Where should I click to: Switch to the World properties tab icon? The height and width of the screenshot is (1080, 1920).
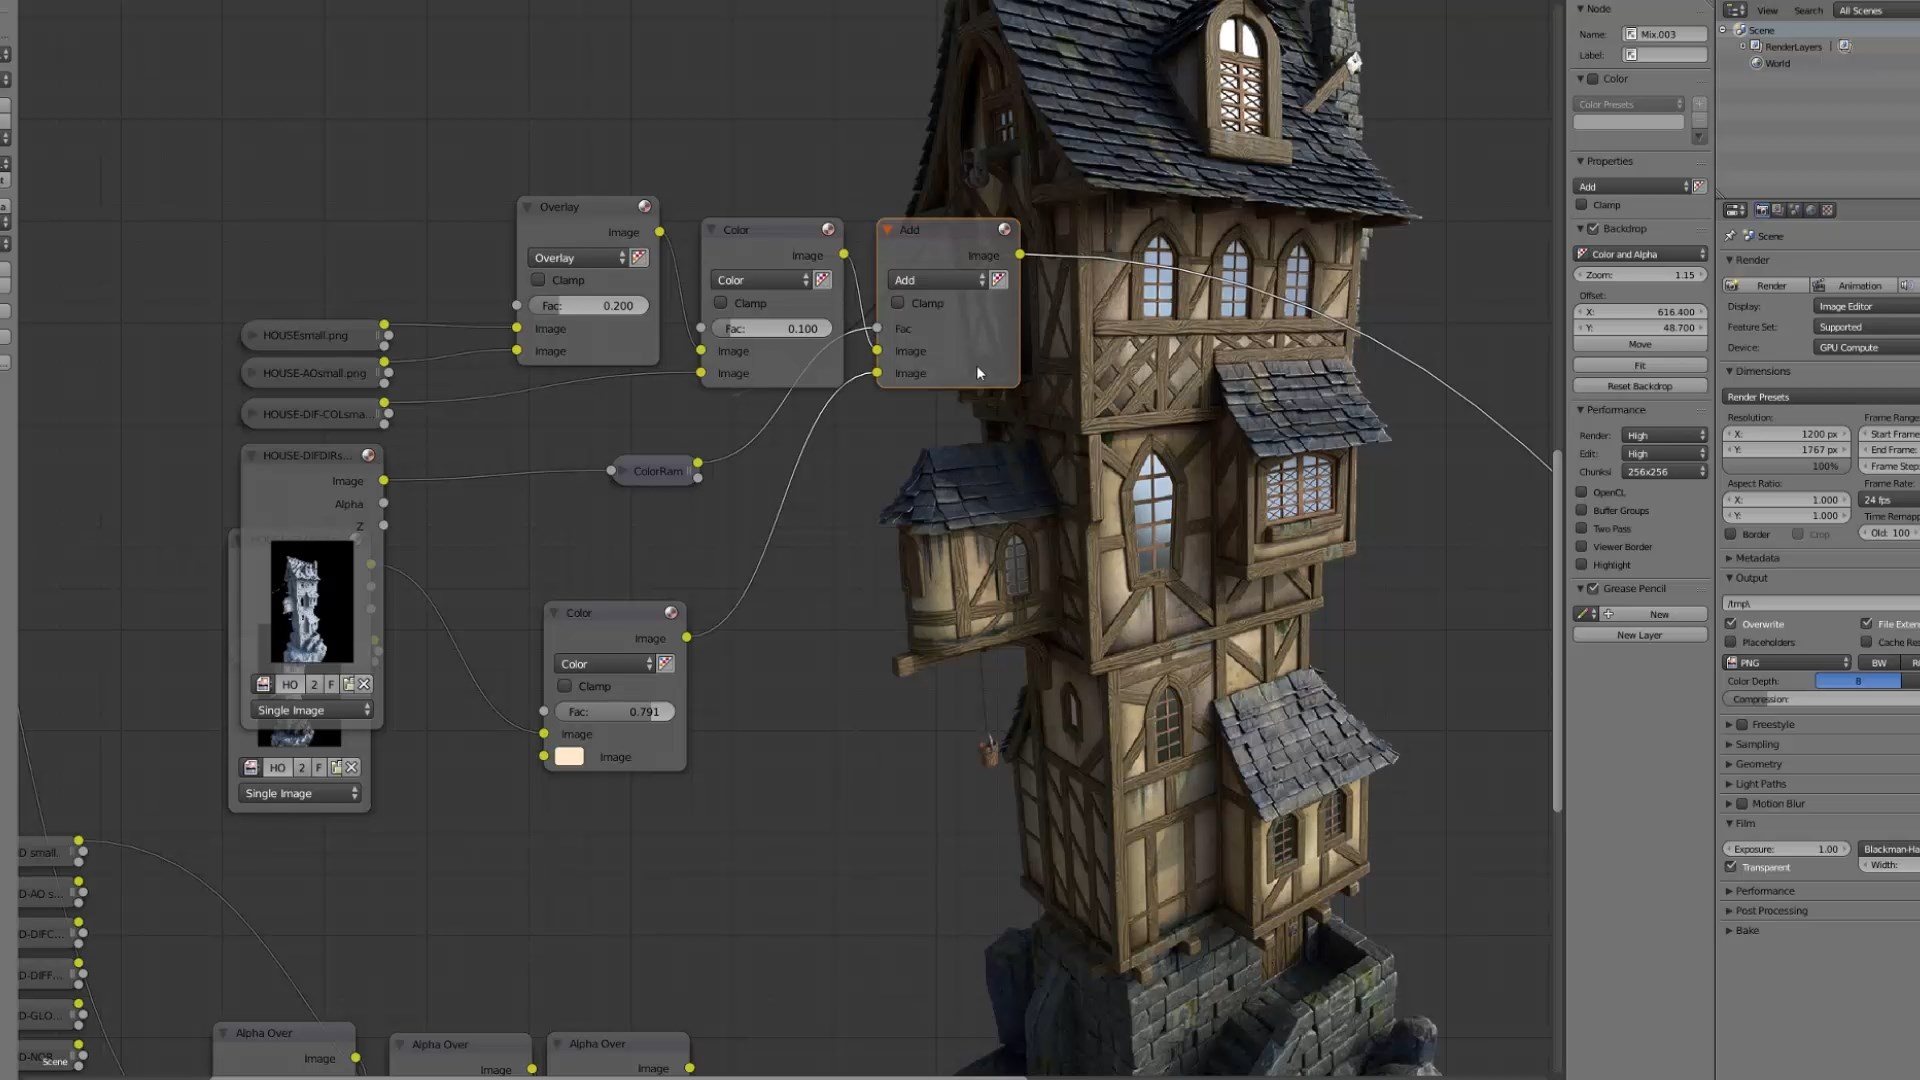click(x=1811, y=210)
